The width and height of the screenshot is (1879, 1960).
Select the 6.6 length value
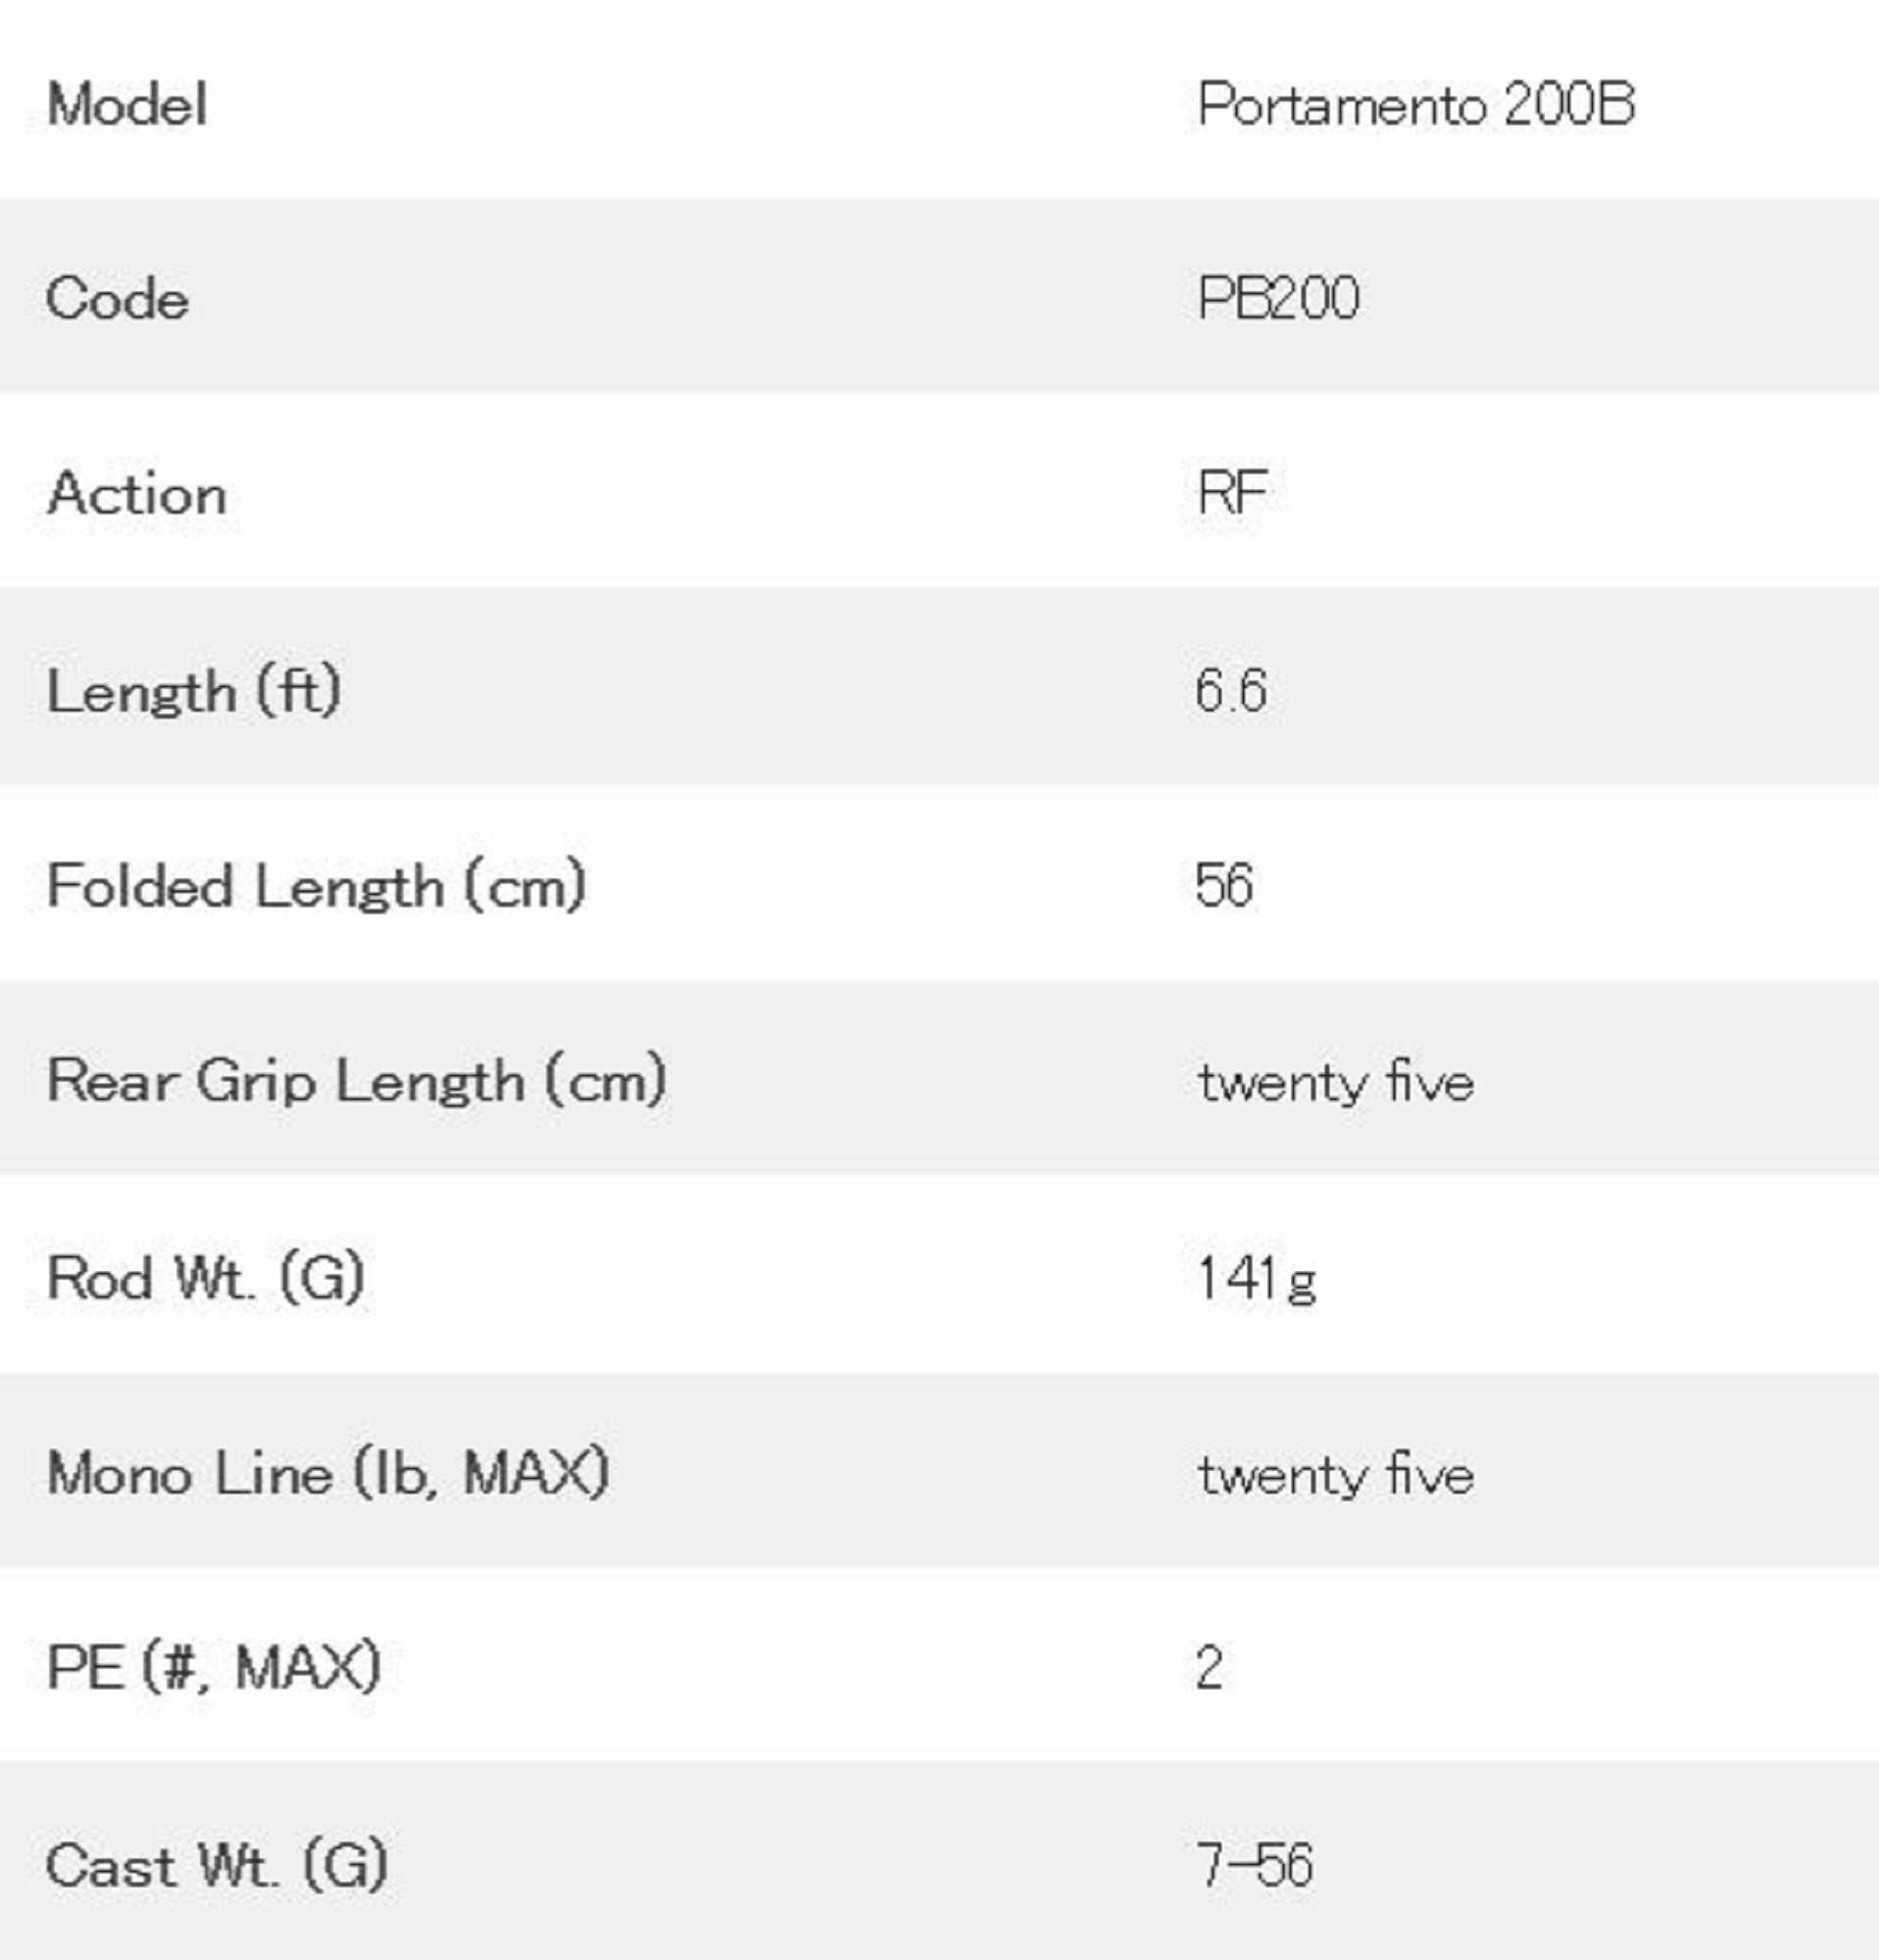(1230, 690)
